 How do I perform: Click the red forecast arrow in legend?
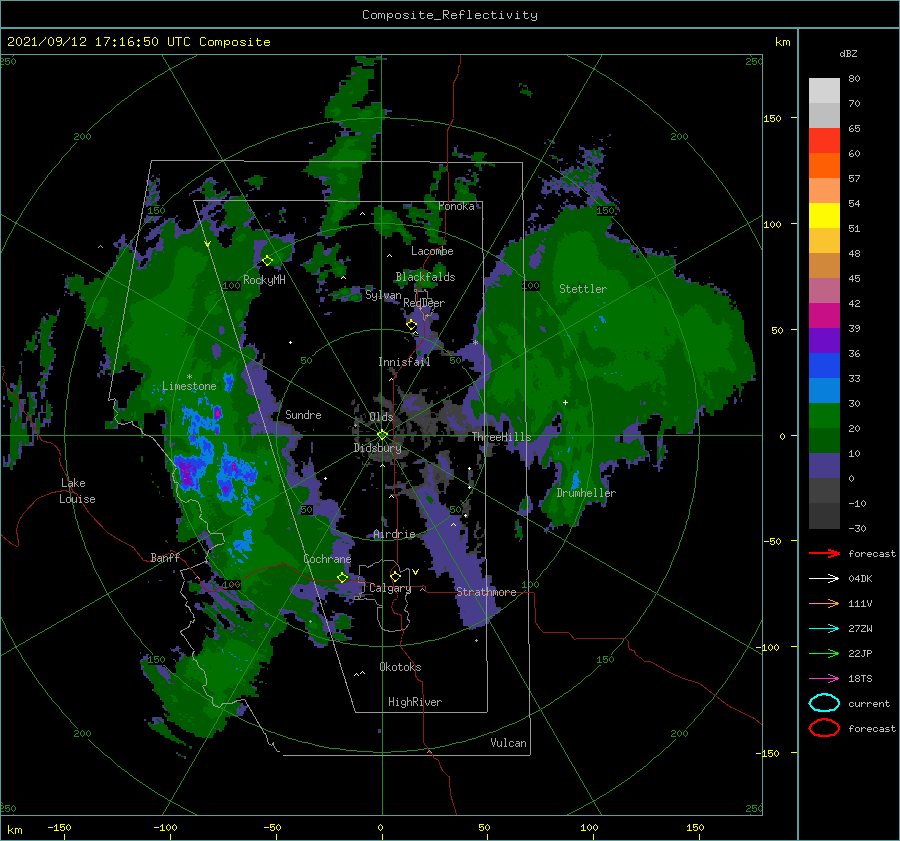824,553
